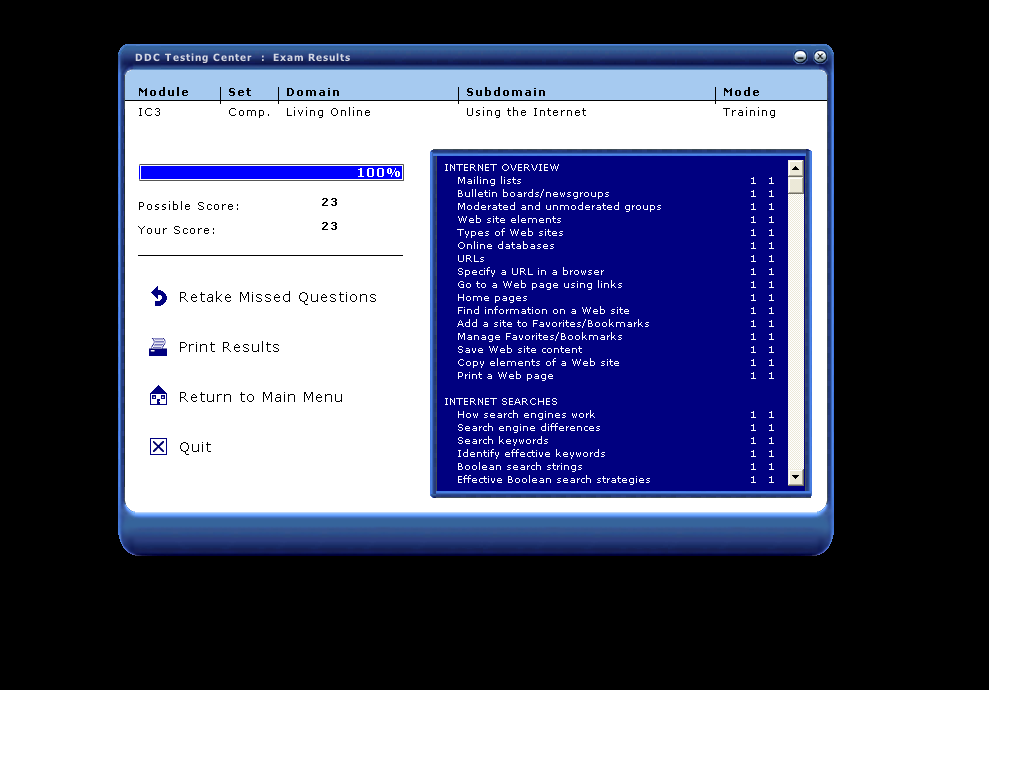Click the Mode column header
This screenshot has height=768, width=1024.
click(741, 92)
